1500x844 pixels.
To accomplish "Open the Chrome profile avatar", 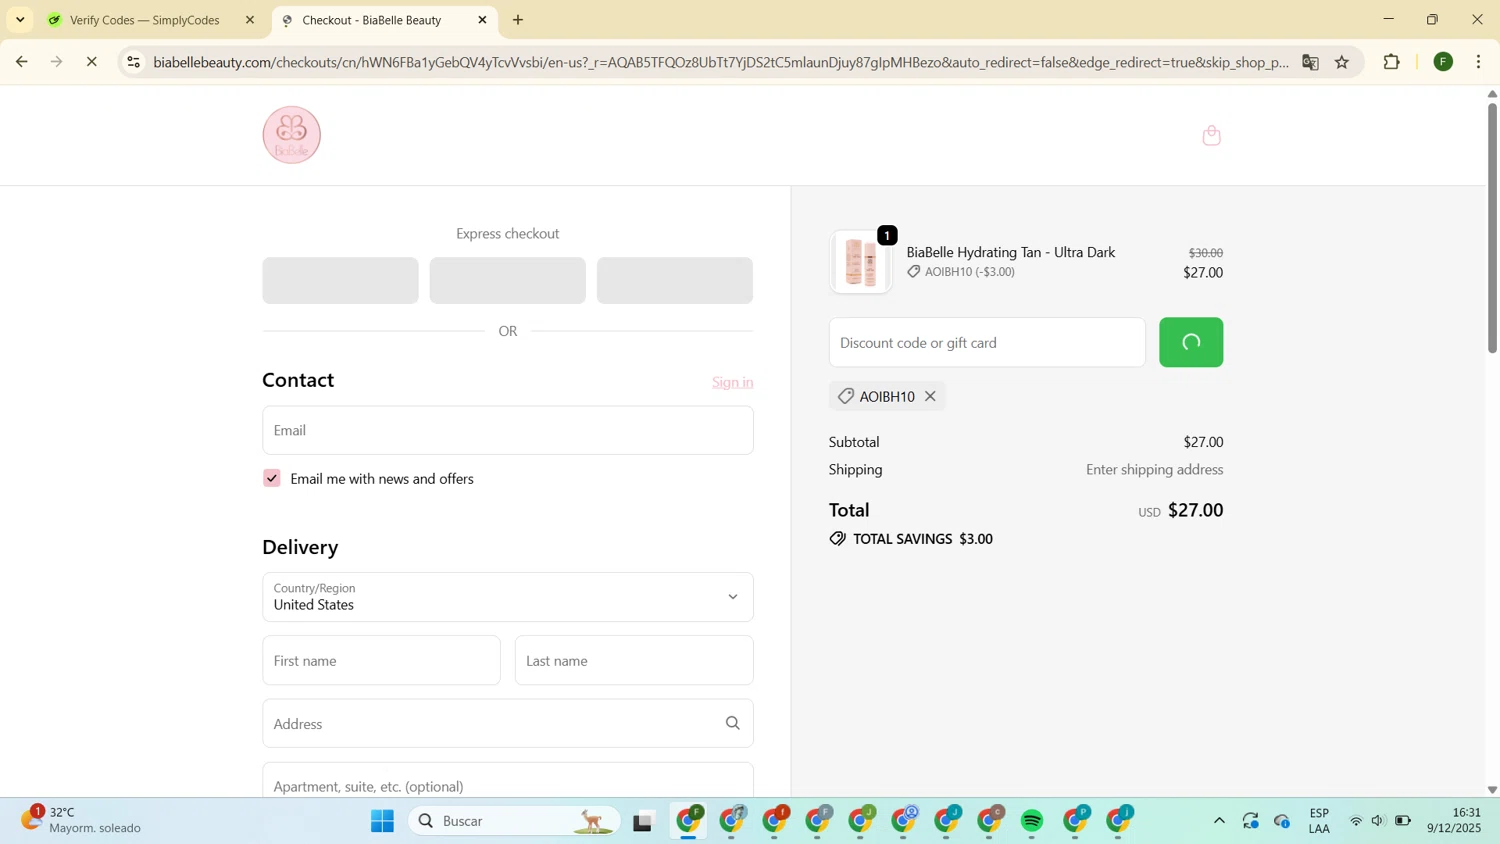I will (x=1443, y=62).
